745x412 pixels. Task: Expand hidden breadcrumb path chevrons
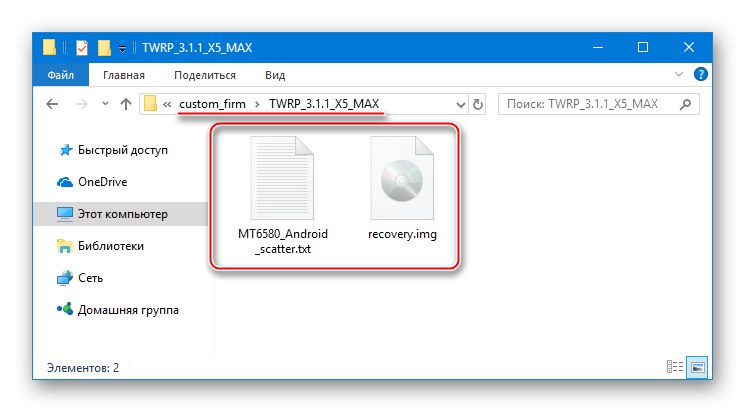pyautogui.click(x=167, y=104)
